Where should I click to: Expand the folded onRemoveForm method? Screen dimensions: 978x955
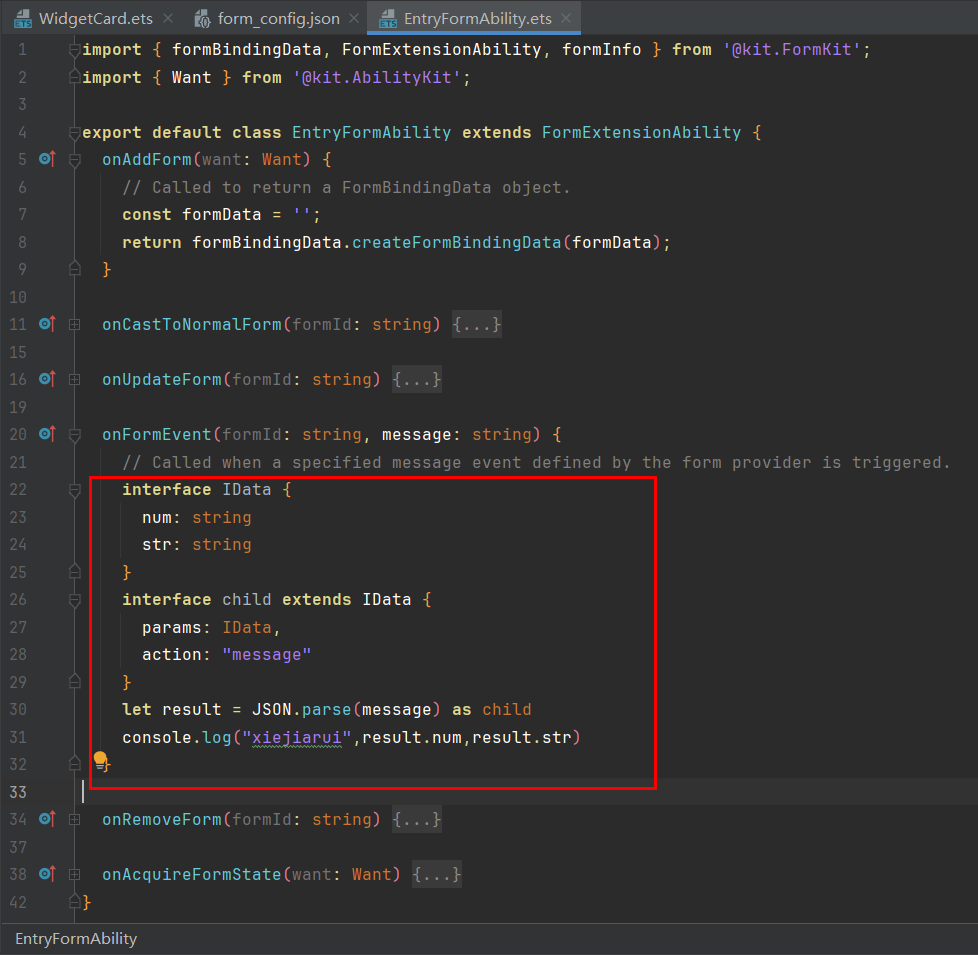coord(74,819)
